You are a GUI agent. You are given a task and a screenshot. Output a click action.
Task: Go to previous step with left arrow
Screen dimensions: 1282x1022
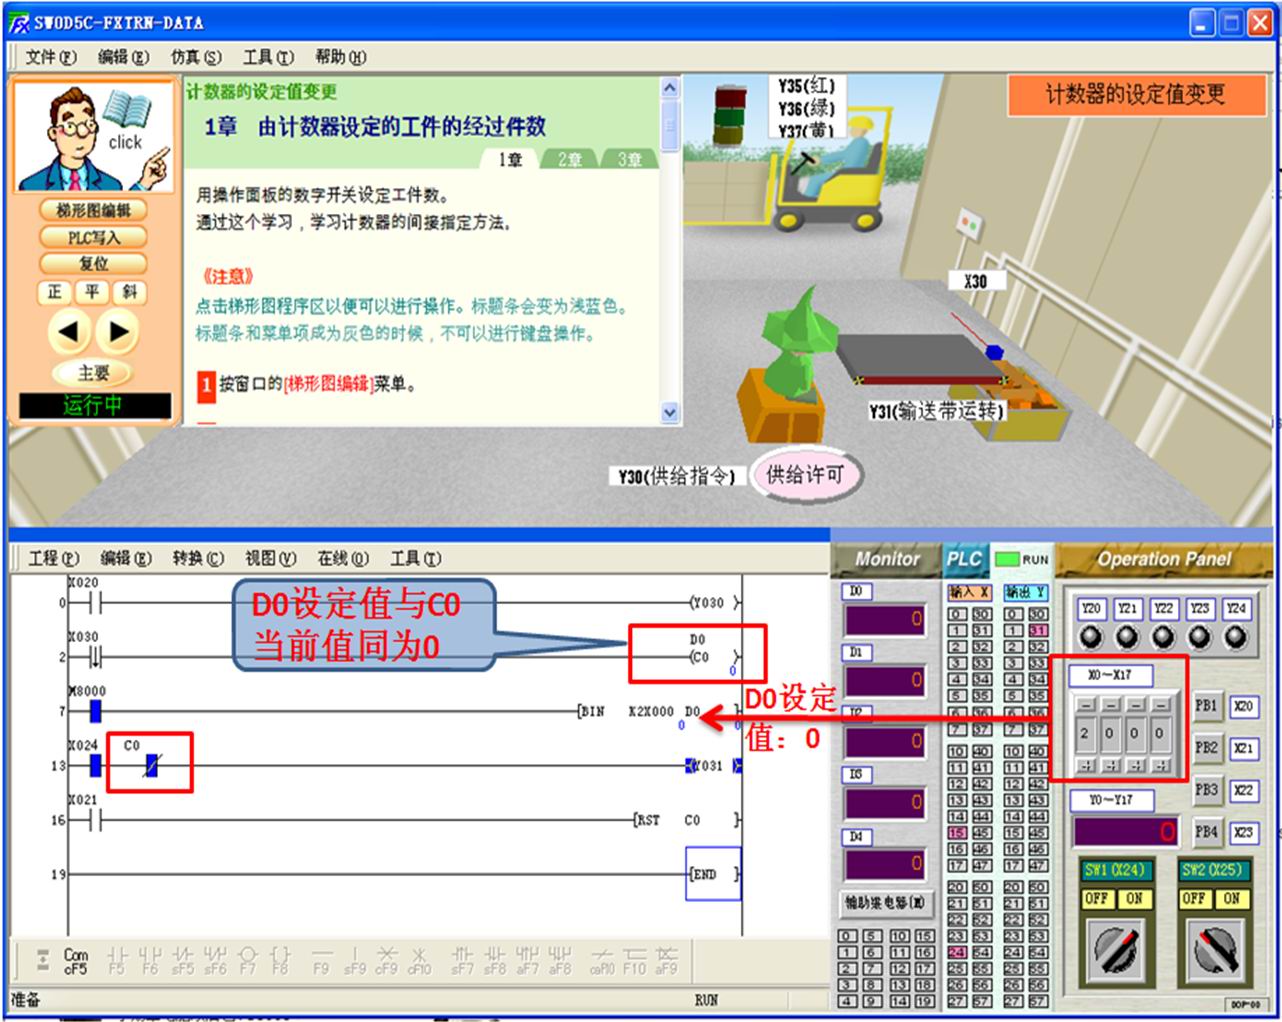point(68,331)
